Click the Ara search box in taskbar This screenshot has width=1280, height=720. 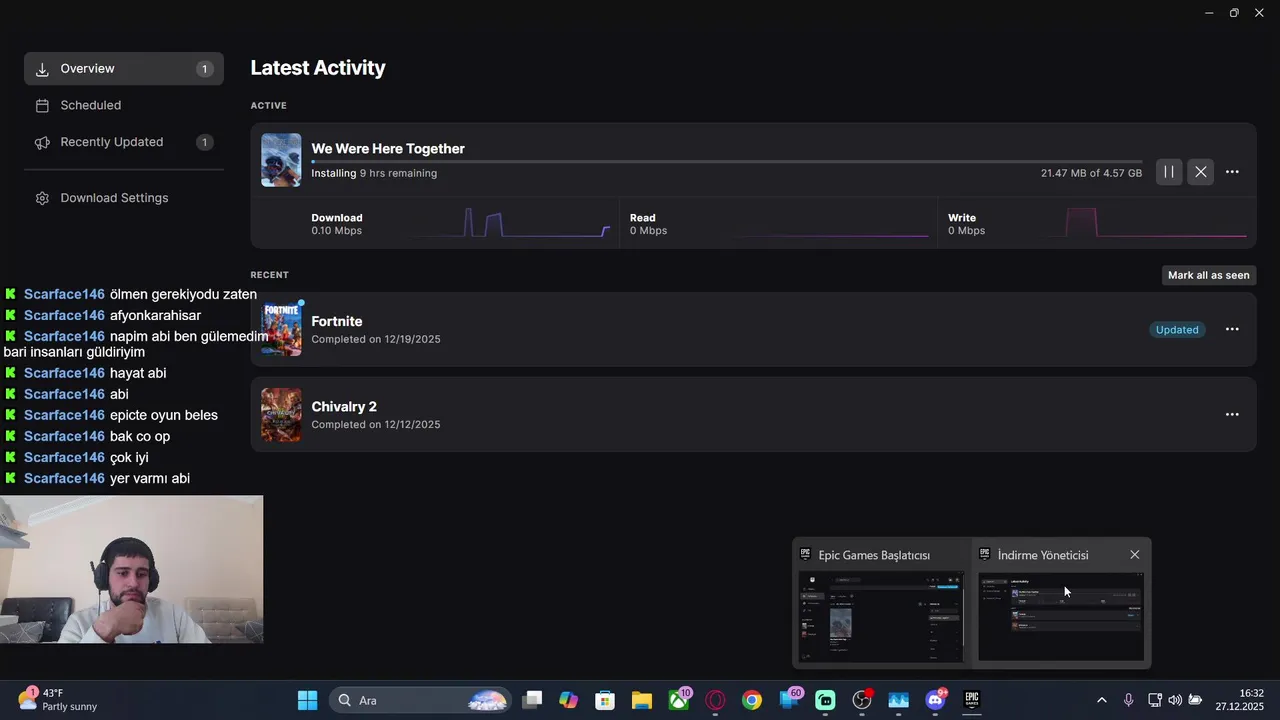[x=420, y=700]
